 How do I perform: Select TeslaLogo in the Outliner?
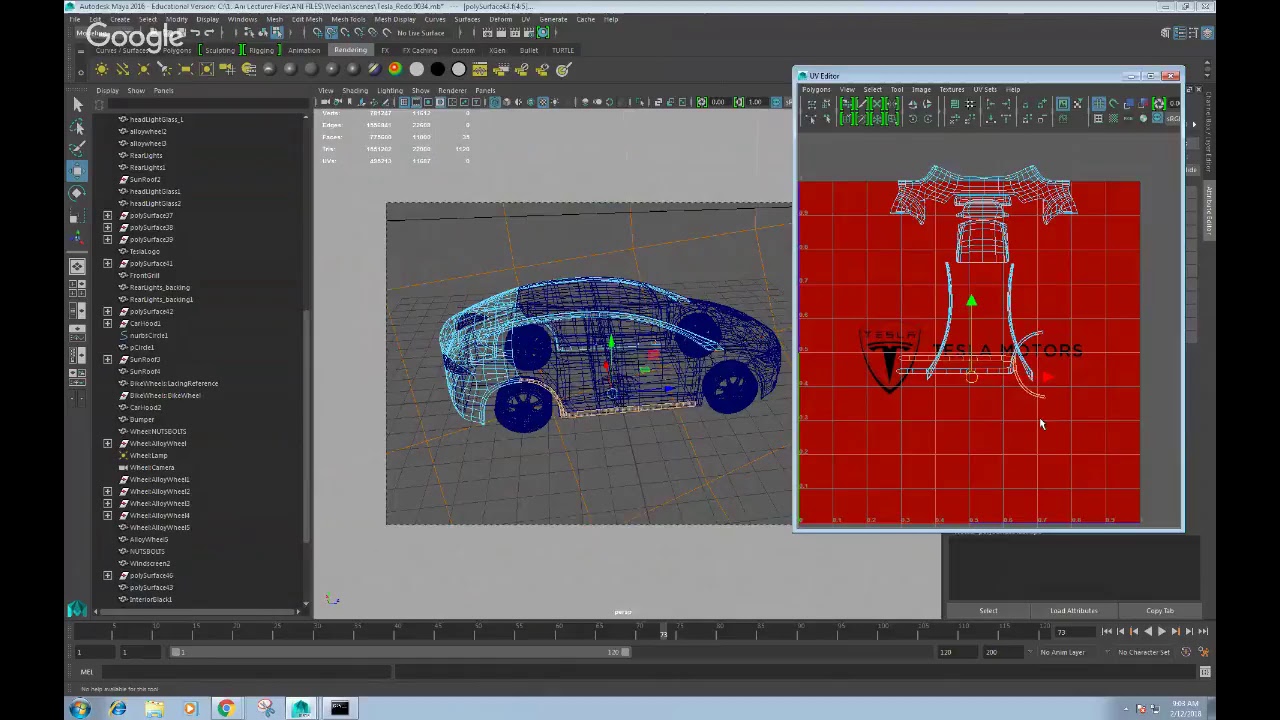(x=144, y=251)
